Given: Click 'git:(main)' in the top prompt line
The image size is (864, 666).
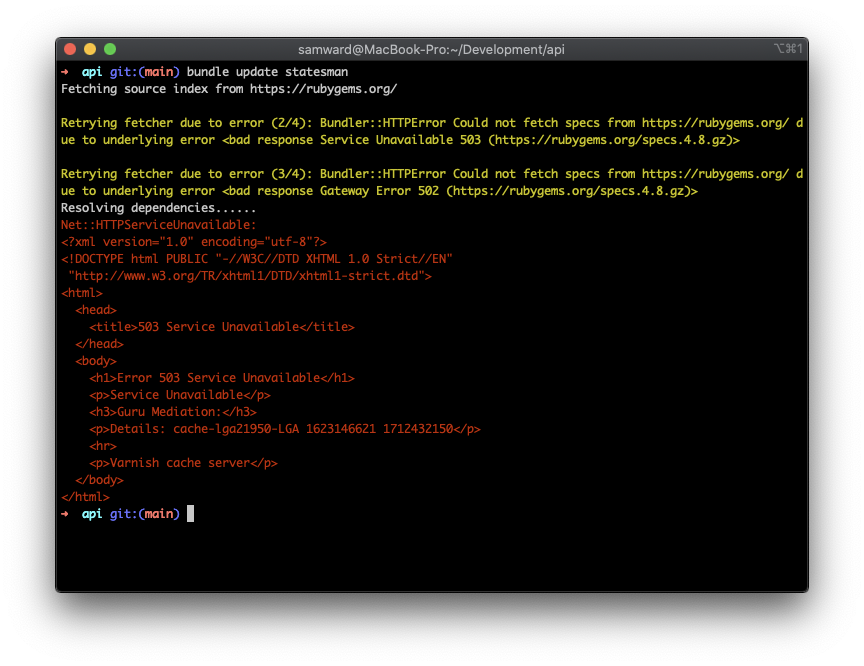Looking at the screenshot, I should pyautogui.click(x=144, y=72).
